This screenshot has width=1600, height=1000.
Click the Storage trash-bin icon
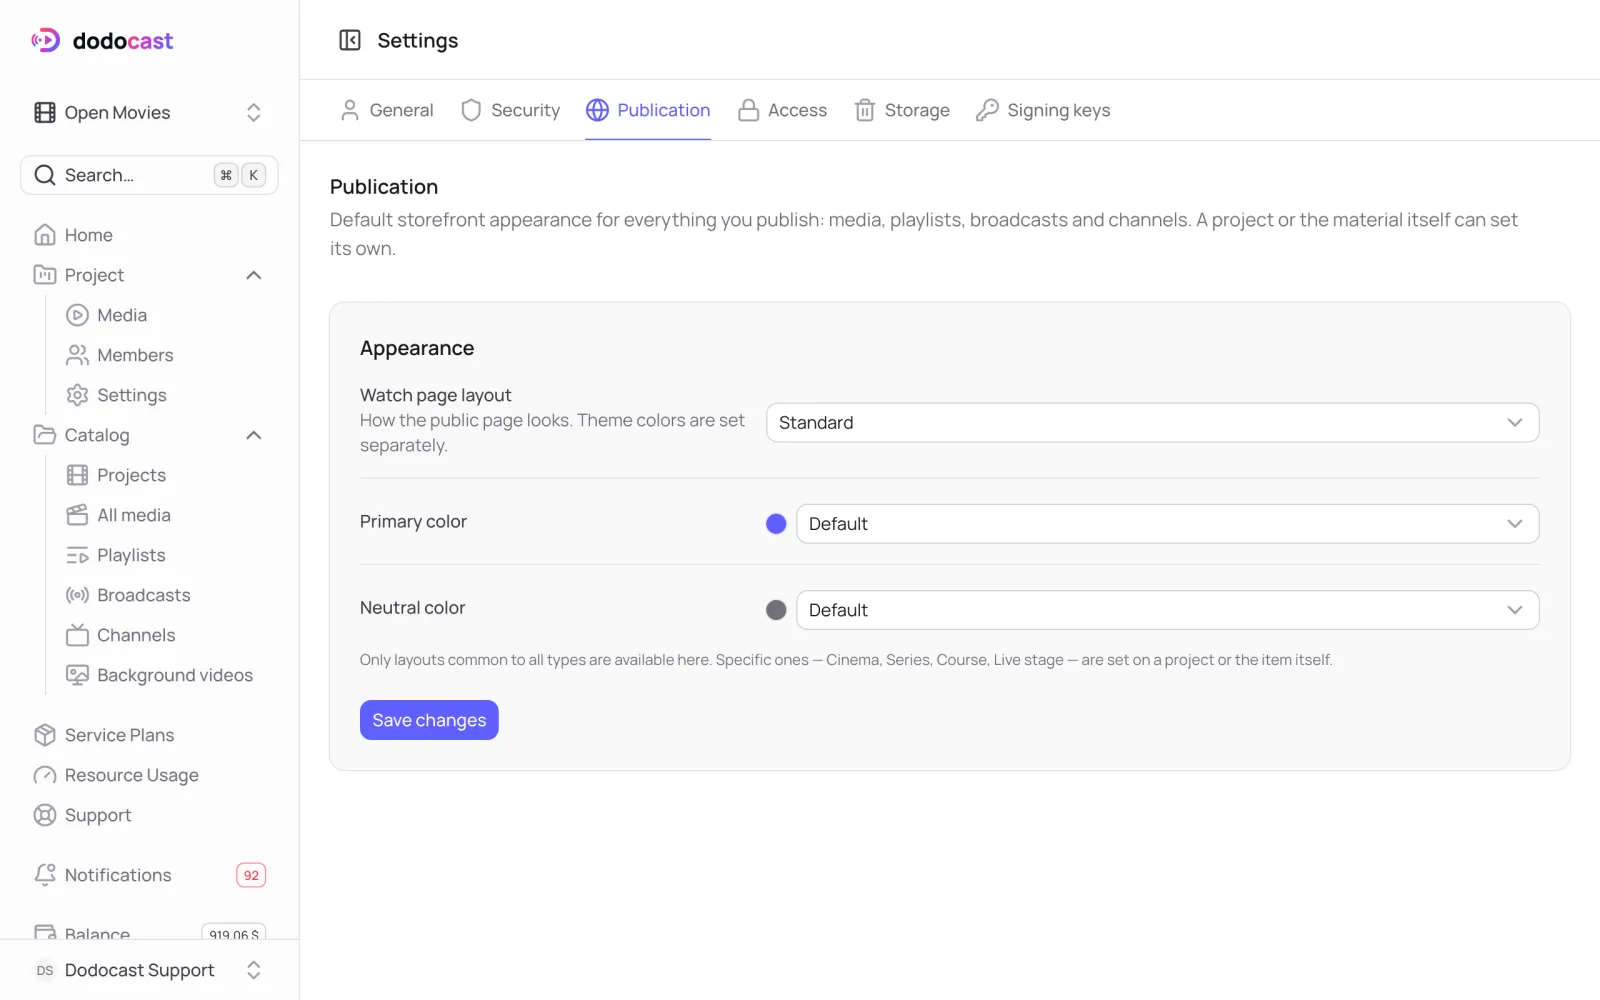click(x=865, y=110)
